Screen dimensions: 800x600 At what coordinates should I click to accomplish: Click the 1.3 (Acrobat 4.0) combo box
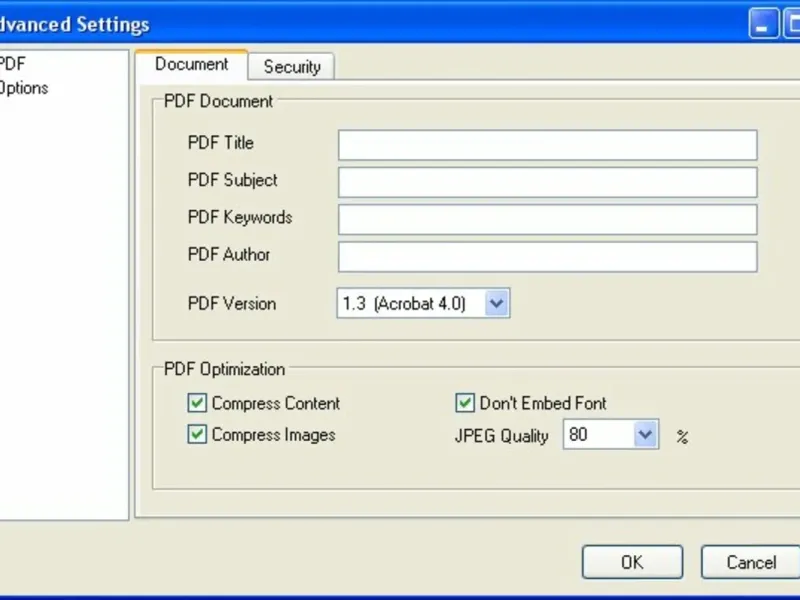410,304
